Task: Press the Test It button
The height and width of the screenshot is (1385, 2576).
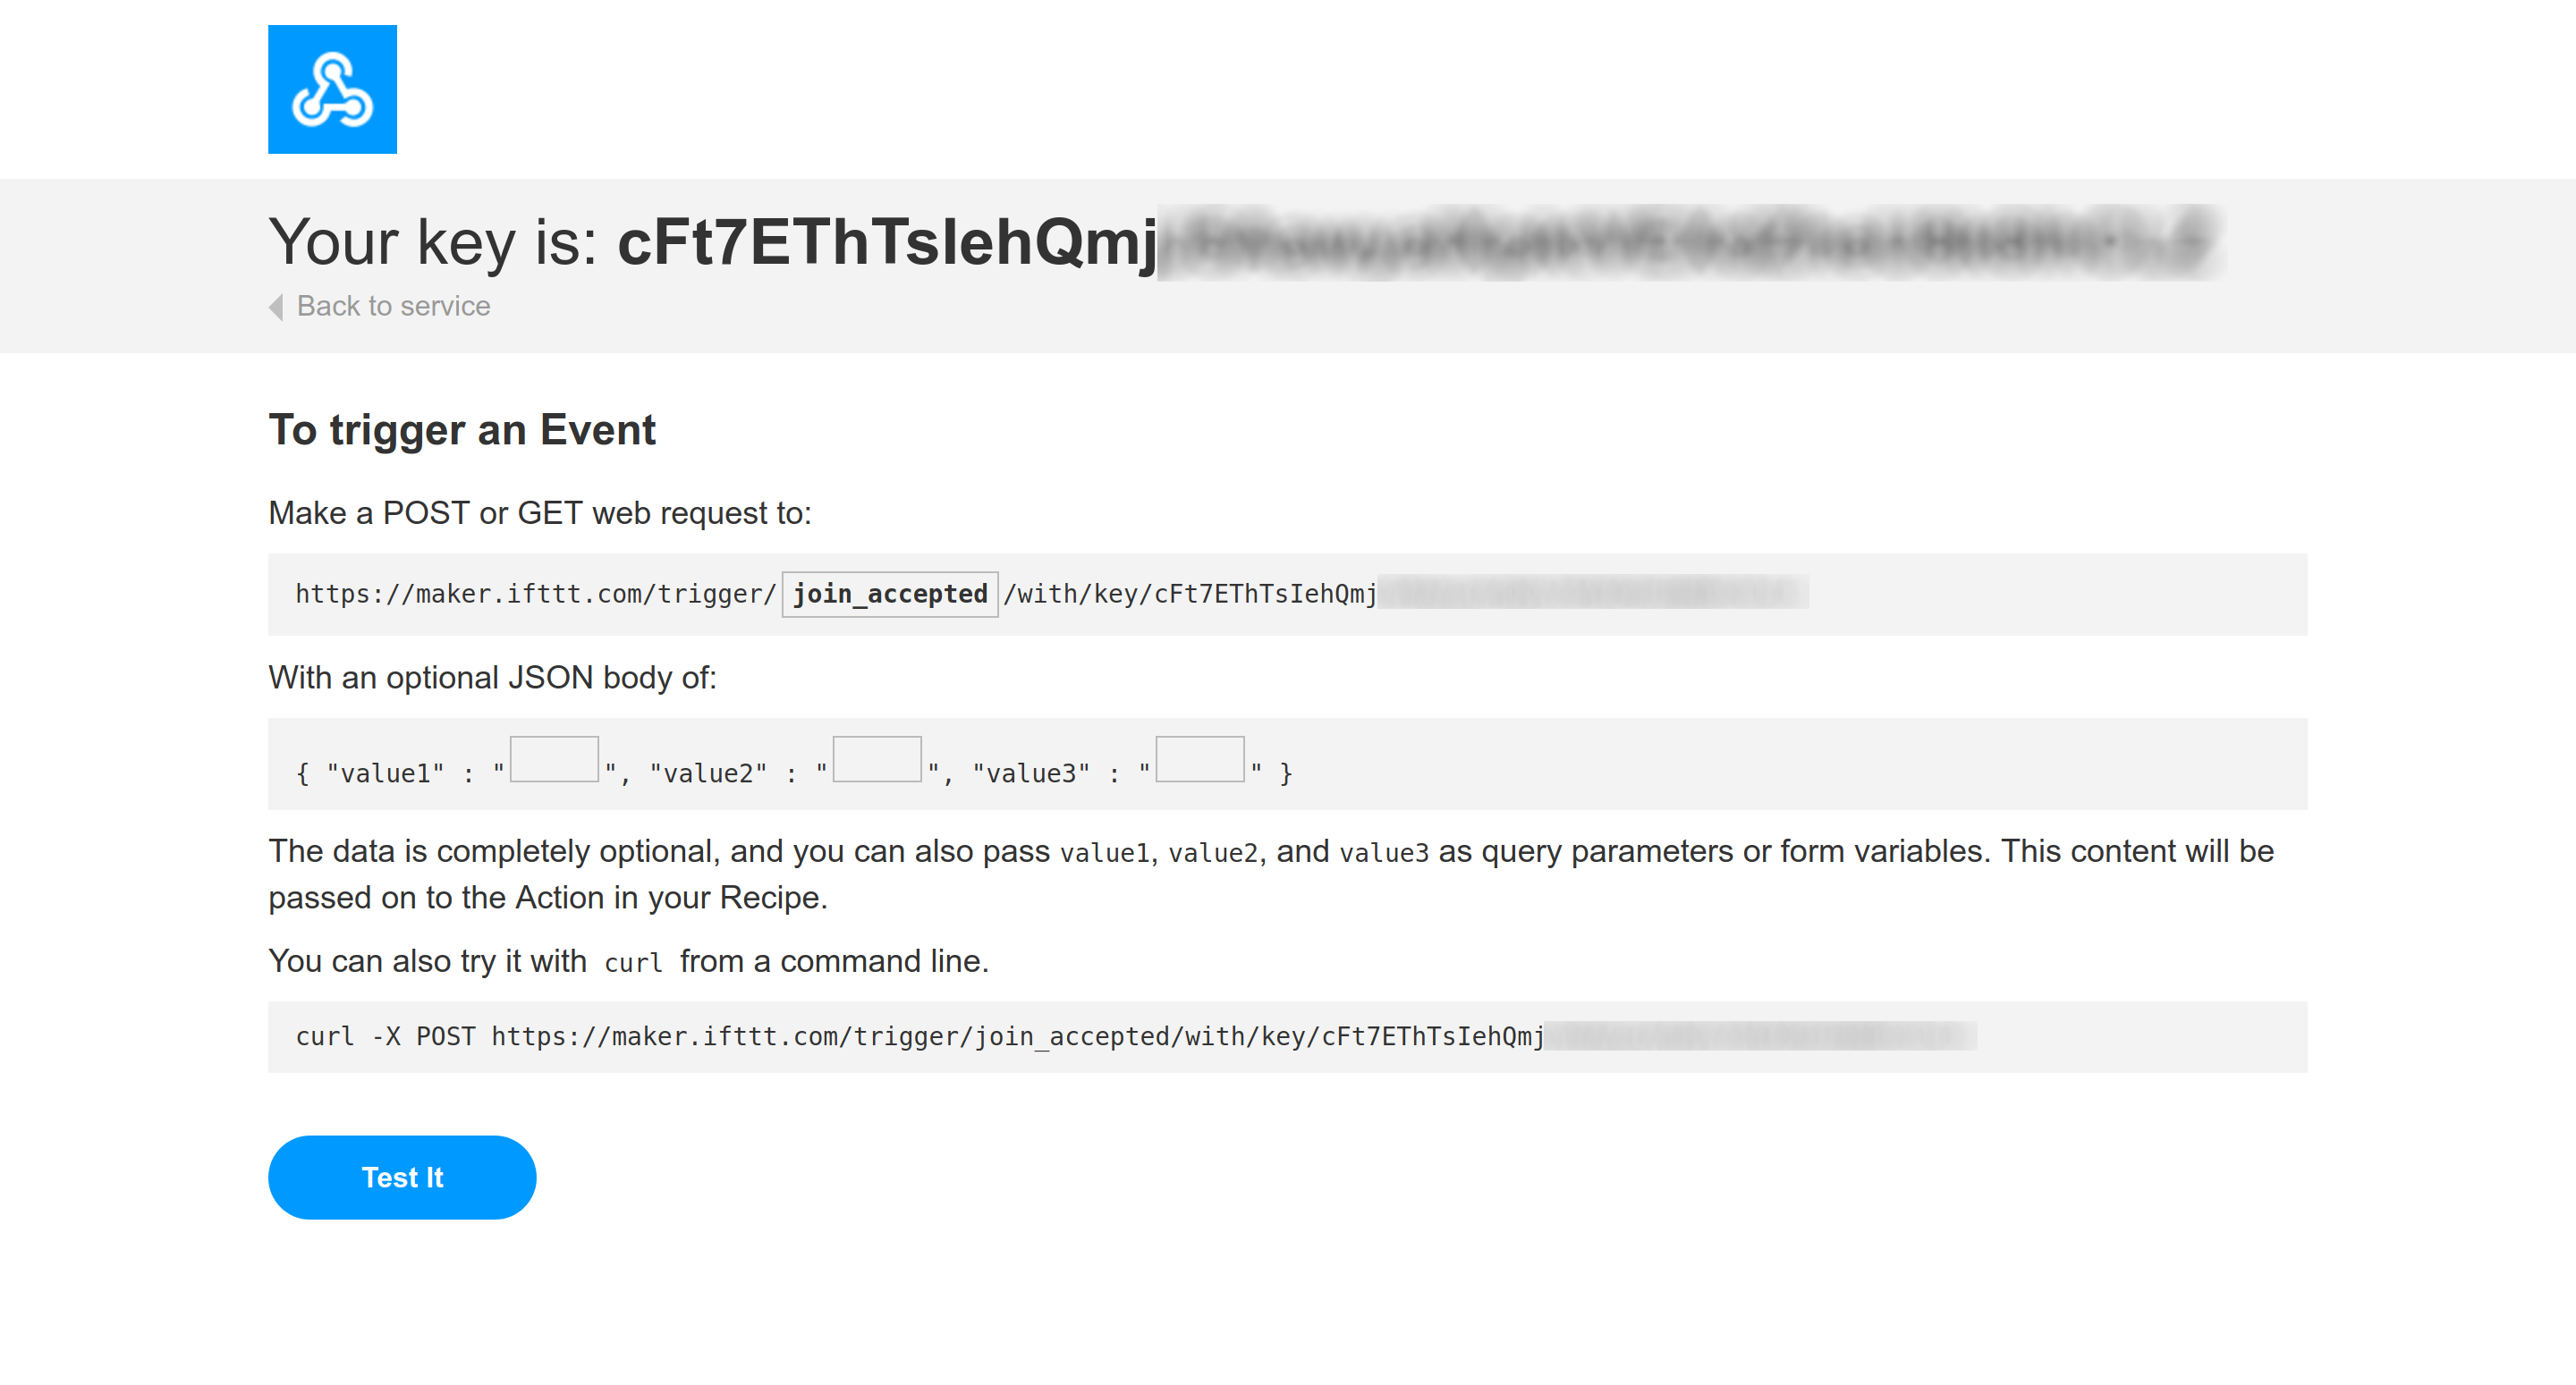Action: tap(402, 1177)
